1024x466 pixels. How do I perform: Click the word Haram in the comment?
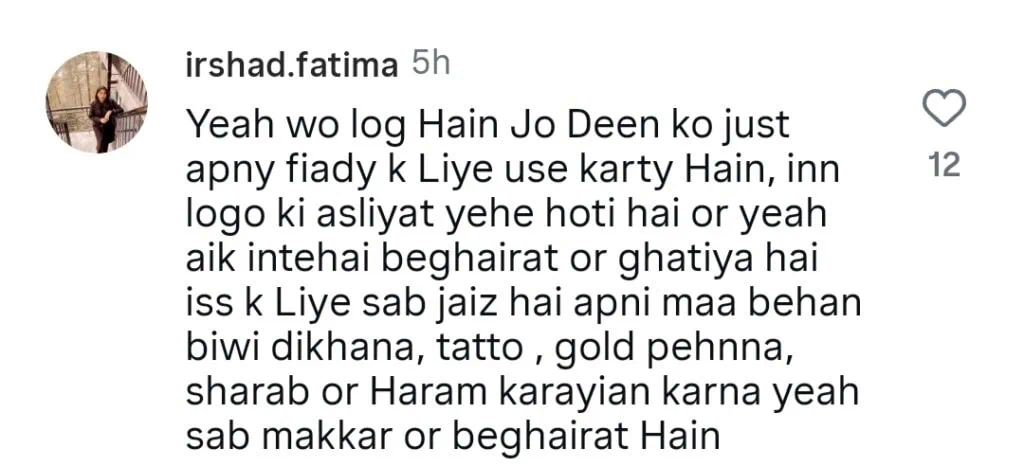tap(411, 393)
